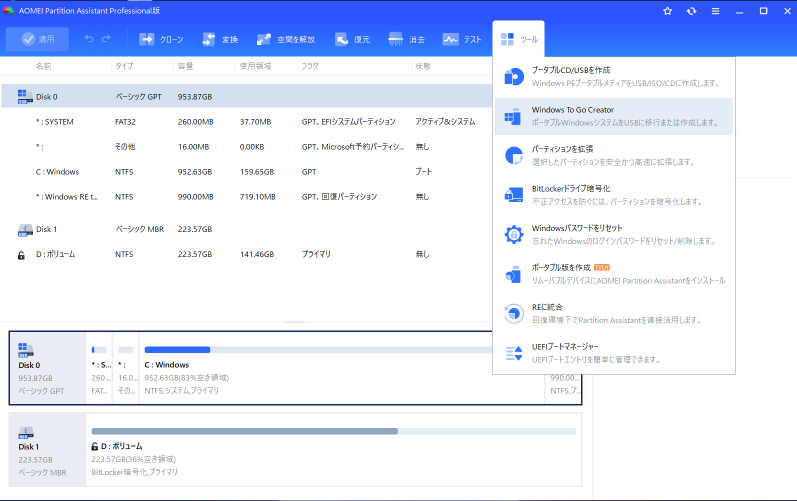This screenshot has height=501, width=797.
Task: Select Reset Windows password (Windowsパスワードをリセット) entry
Action: [x=614, y=235]
